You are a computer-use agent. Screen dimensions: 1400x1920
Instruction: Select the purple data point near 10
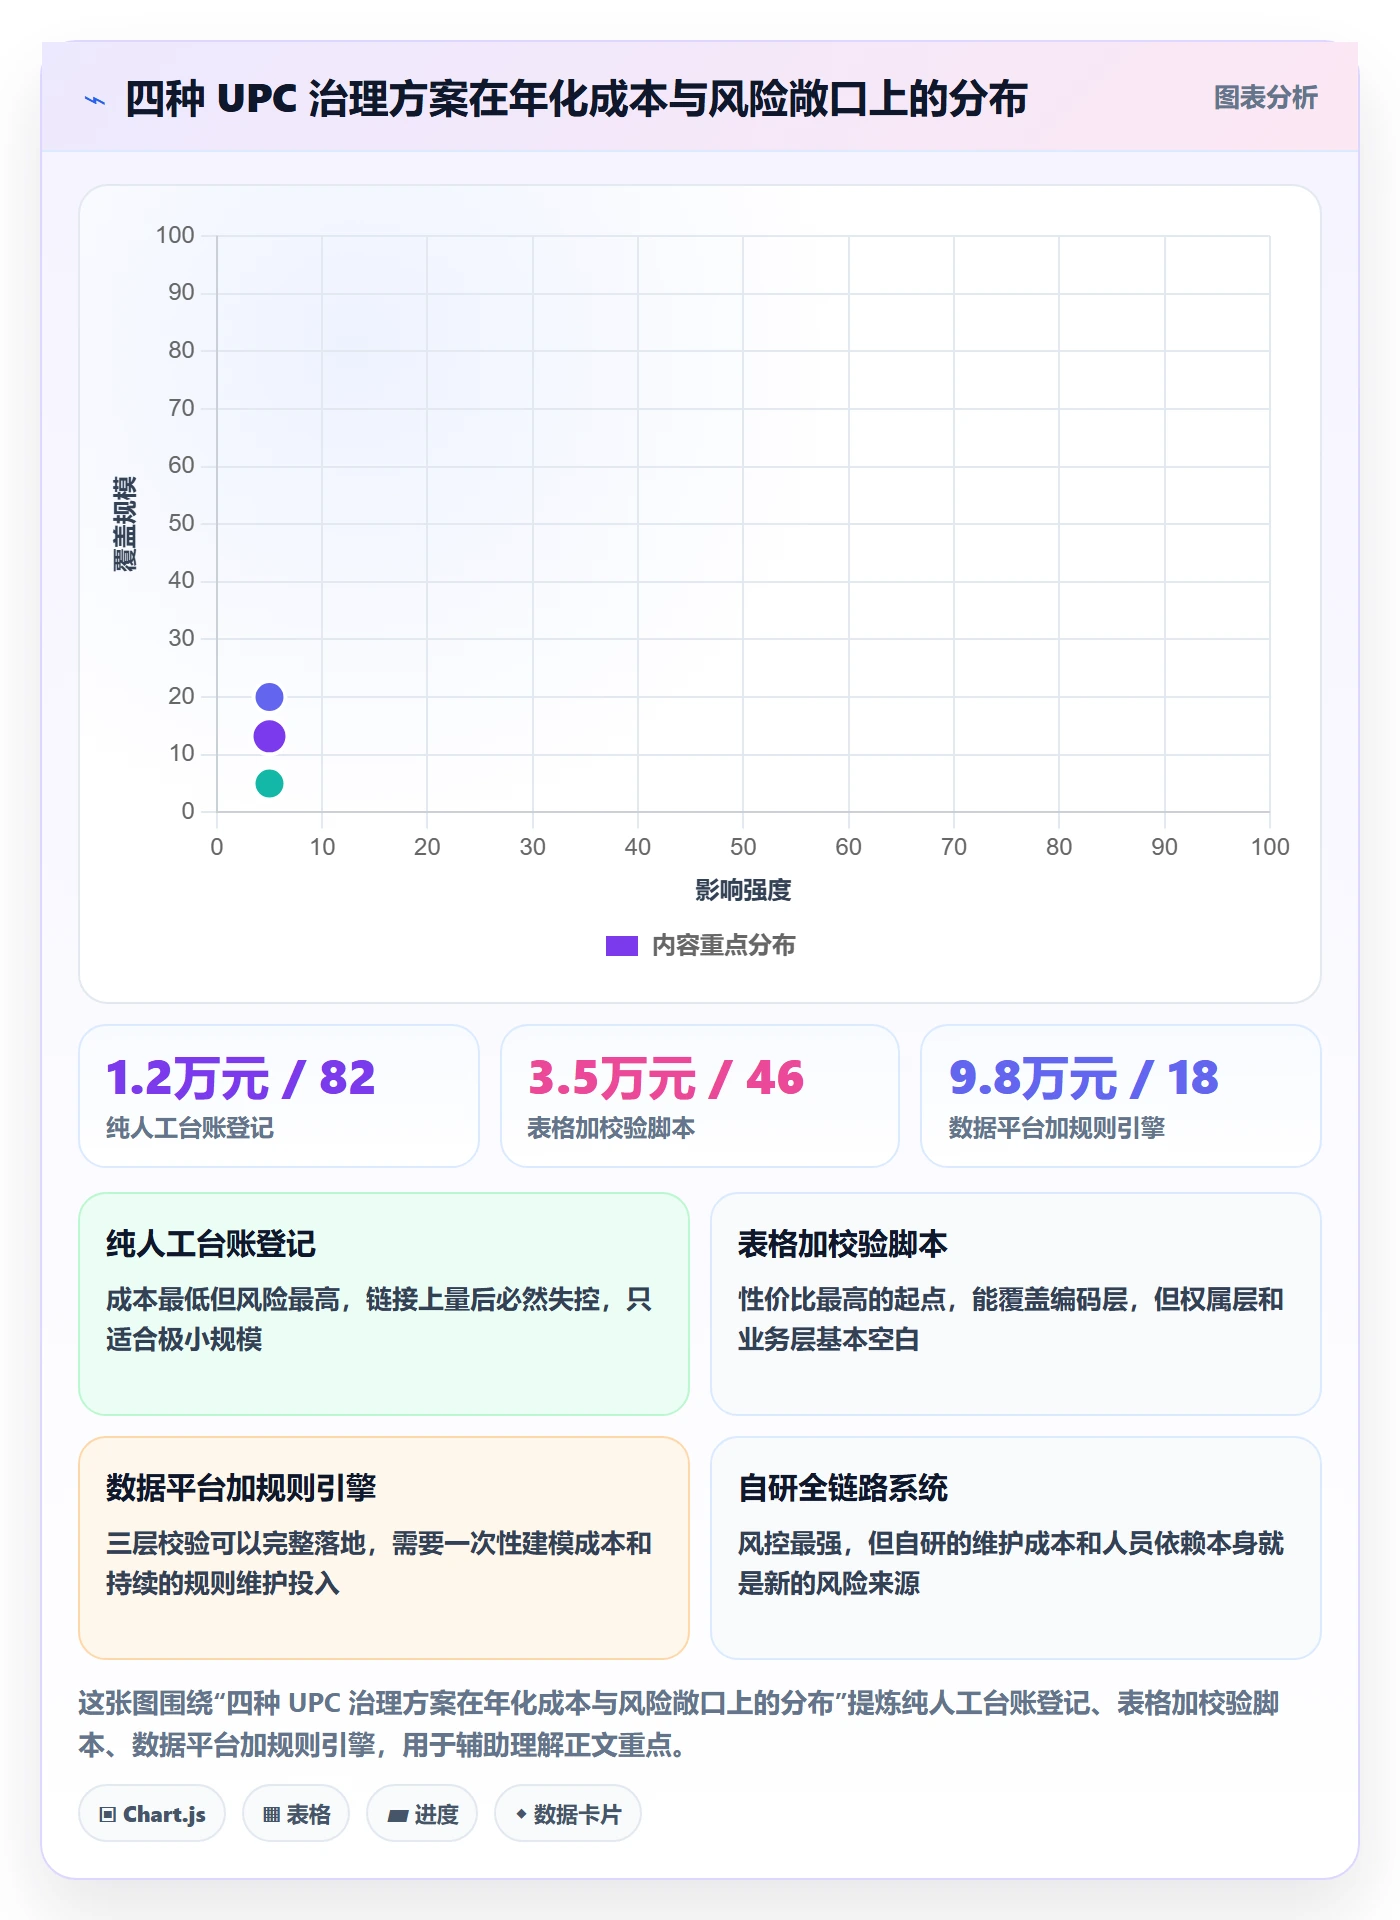[x=269, y=737]
